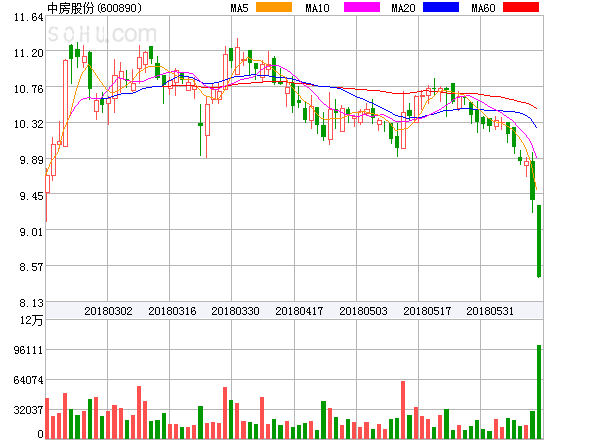Image resolution: width=600 pixels, height=440 pixels.
Task: Click the 20180302 date label
Action: (108, 311)
